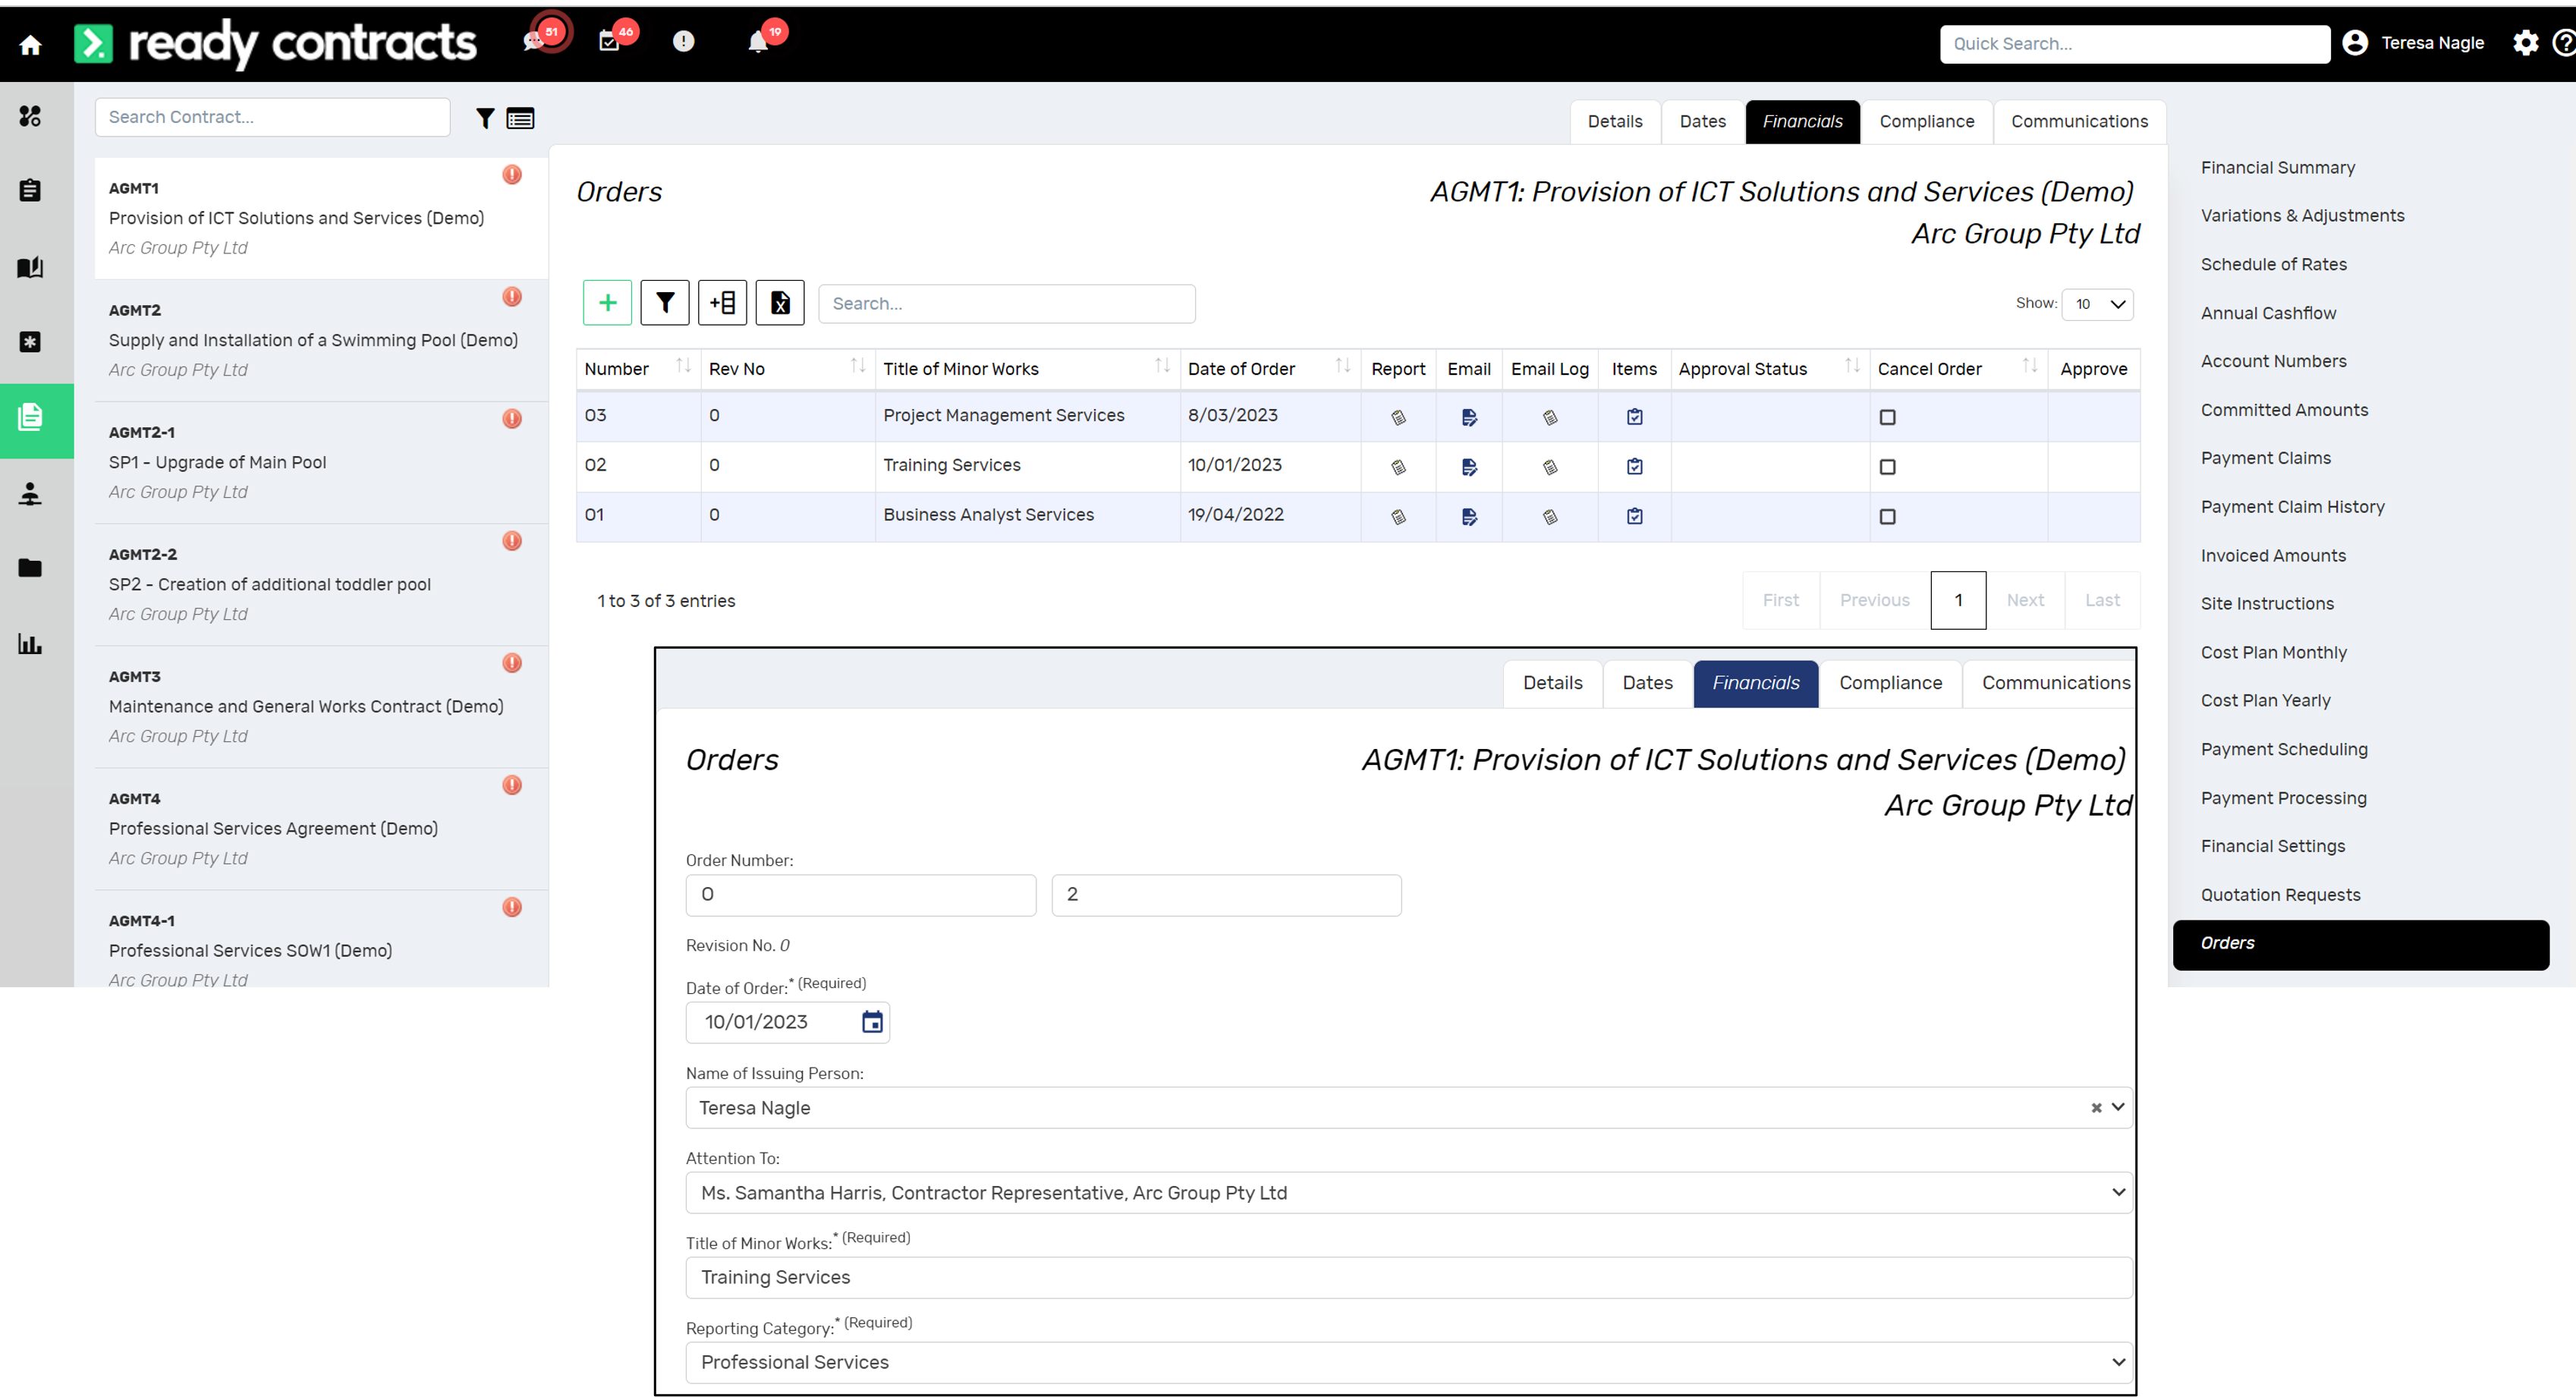2576x1397 pixels.
Task: Open Variations & Adjustments link
Action: 2302,216
